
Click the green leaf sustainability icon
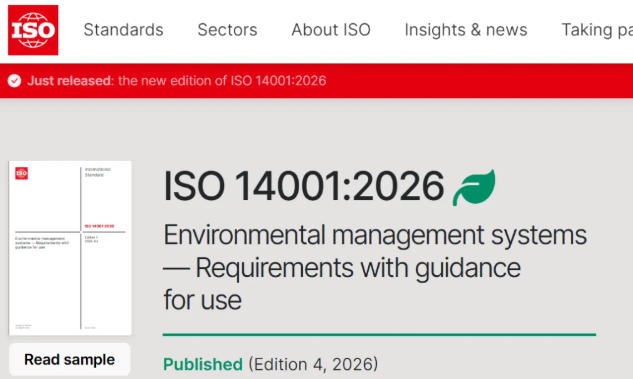474,187
